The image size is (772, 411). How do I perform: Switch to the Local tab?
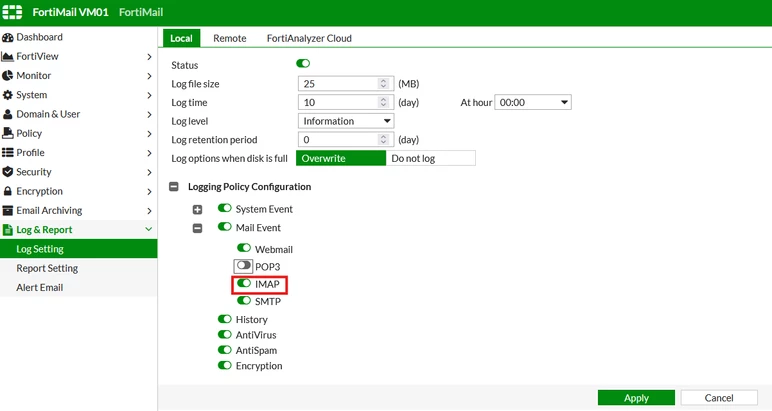(x=182, y=38)
